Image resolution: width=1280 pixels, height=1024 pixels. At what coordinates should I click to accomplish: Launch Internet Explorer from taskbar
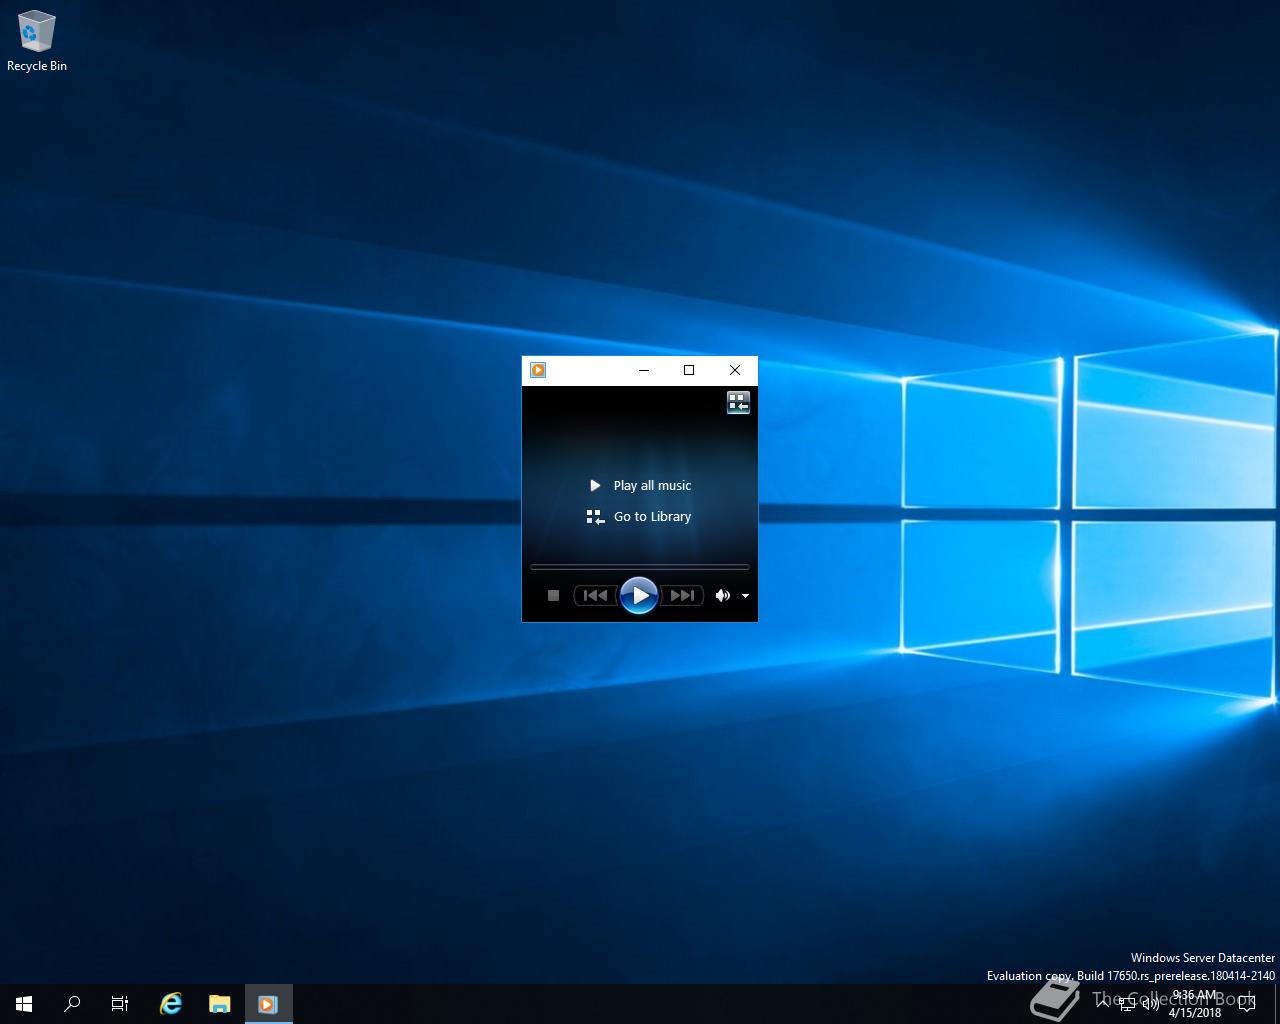point(171,1004)
